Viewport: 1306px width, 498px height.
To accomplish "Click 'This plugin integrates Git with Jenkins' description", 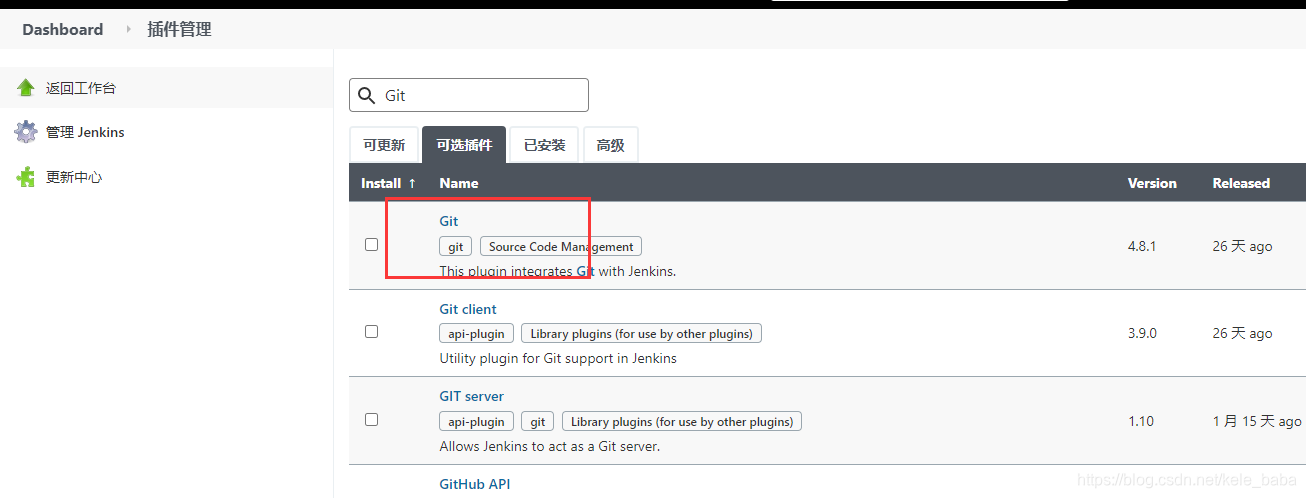I will pyautogui.click(x=558, y=271).
